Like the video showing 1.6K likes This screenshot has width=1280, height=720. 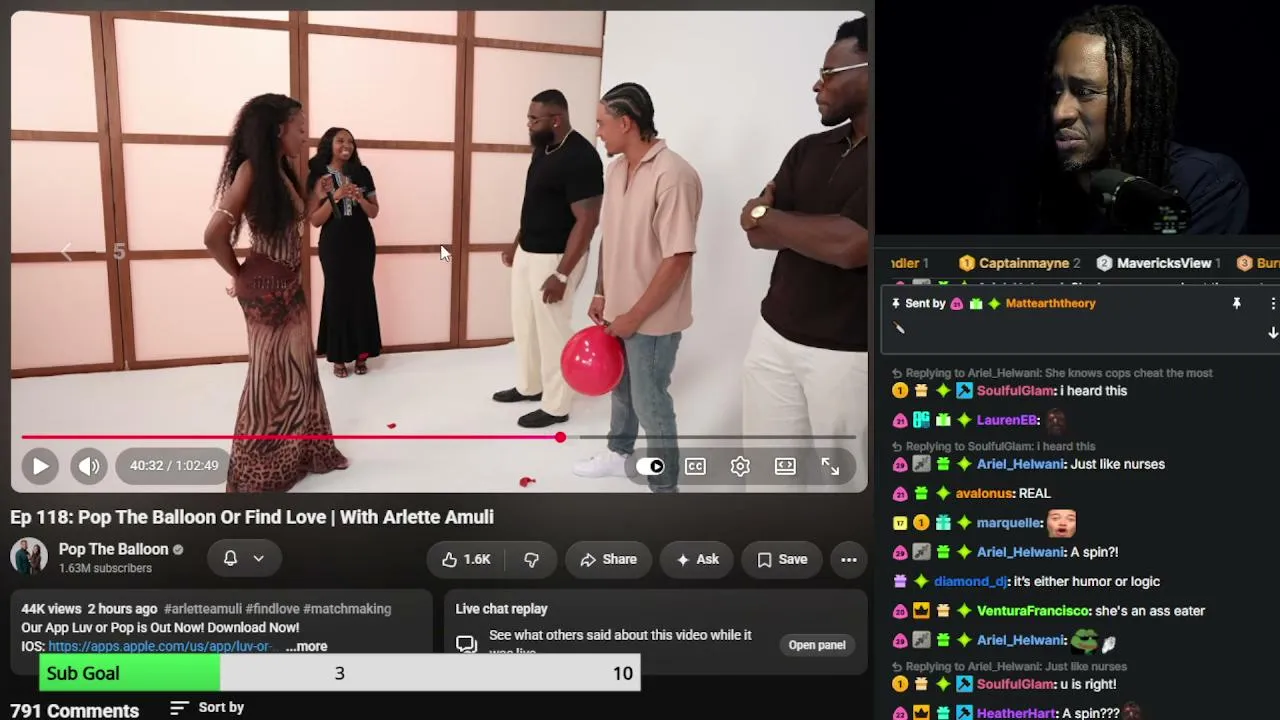(x=466, y=560)
